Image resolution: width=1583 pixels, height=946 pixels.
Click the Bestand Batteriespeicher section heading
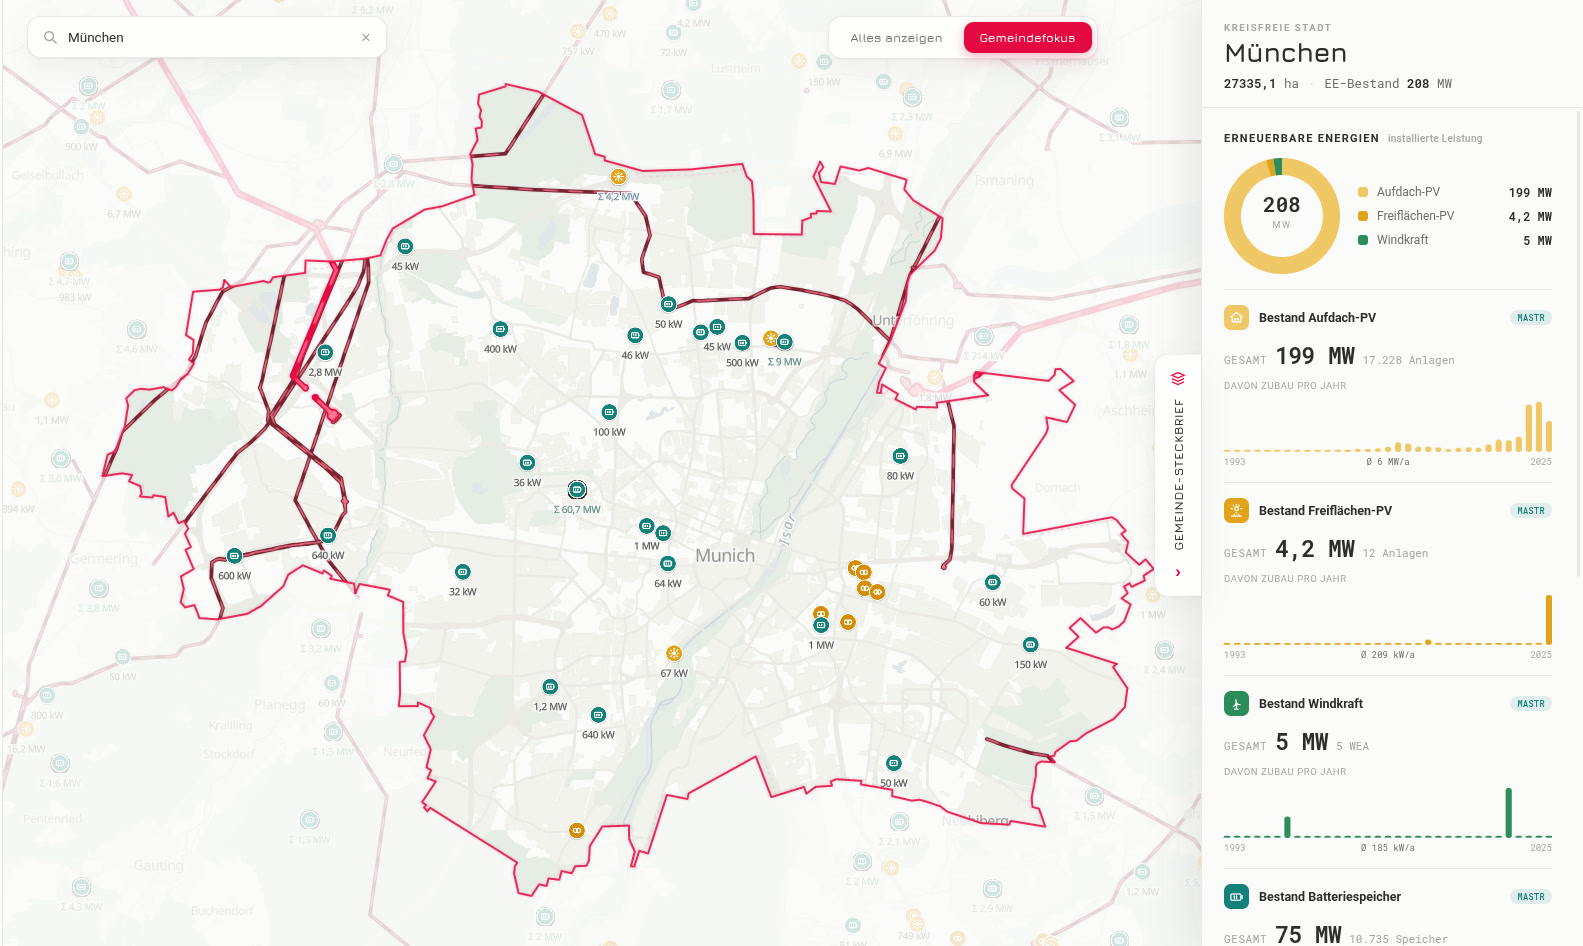click(1330, 897)
